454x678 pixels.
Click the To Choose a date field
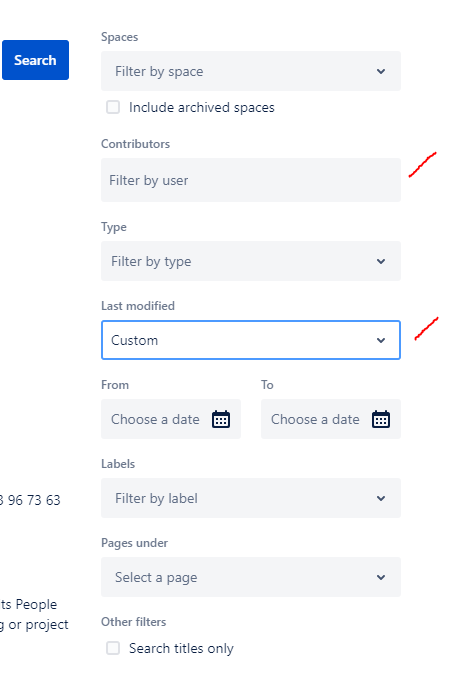[331, 419]
